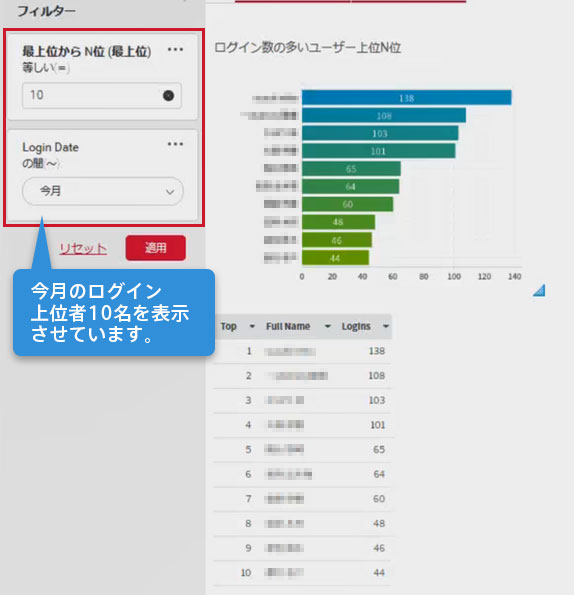Clear the value 10 using the clear icon
This screenshot has height=595, width=574.
coord(168,96)
